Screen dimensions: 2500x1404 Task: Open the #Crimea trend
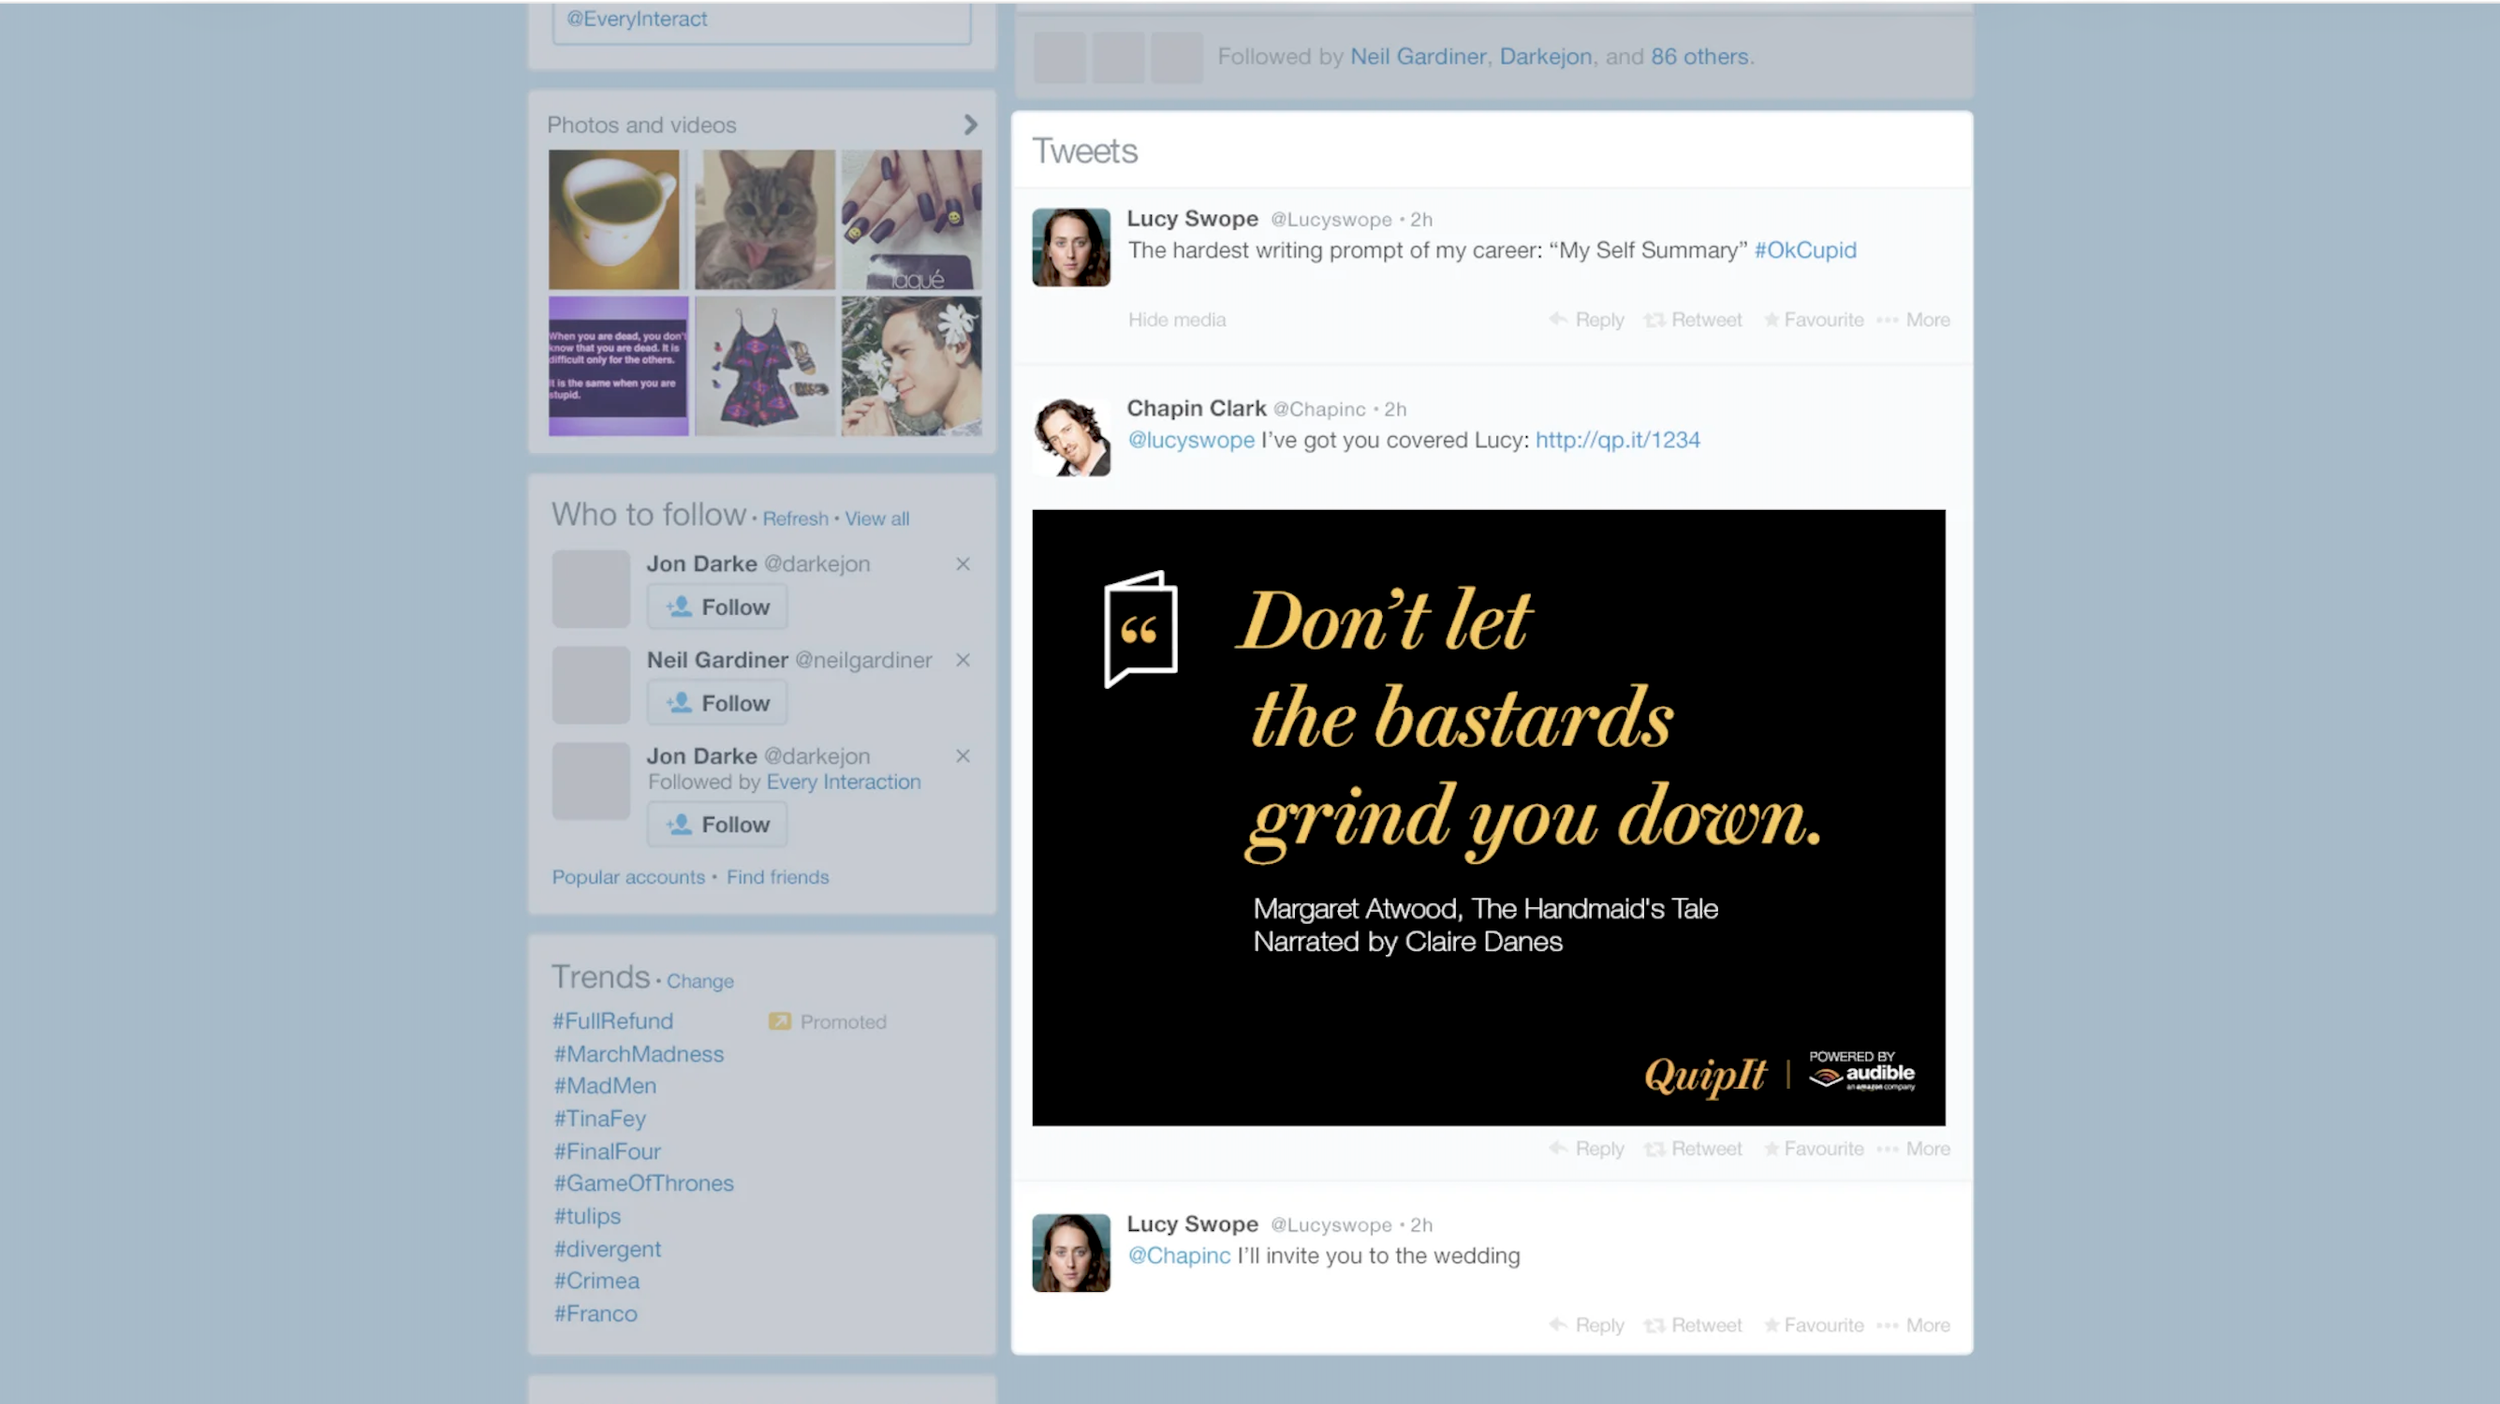(596, 1281)
